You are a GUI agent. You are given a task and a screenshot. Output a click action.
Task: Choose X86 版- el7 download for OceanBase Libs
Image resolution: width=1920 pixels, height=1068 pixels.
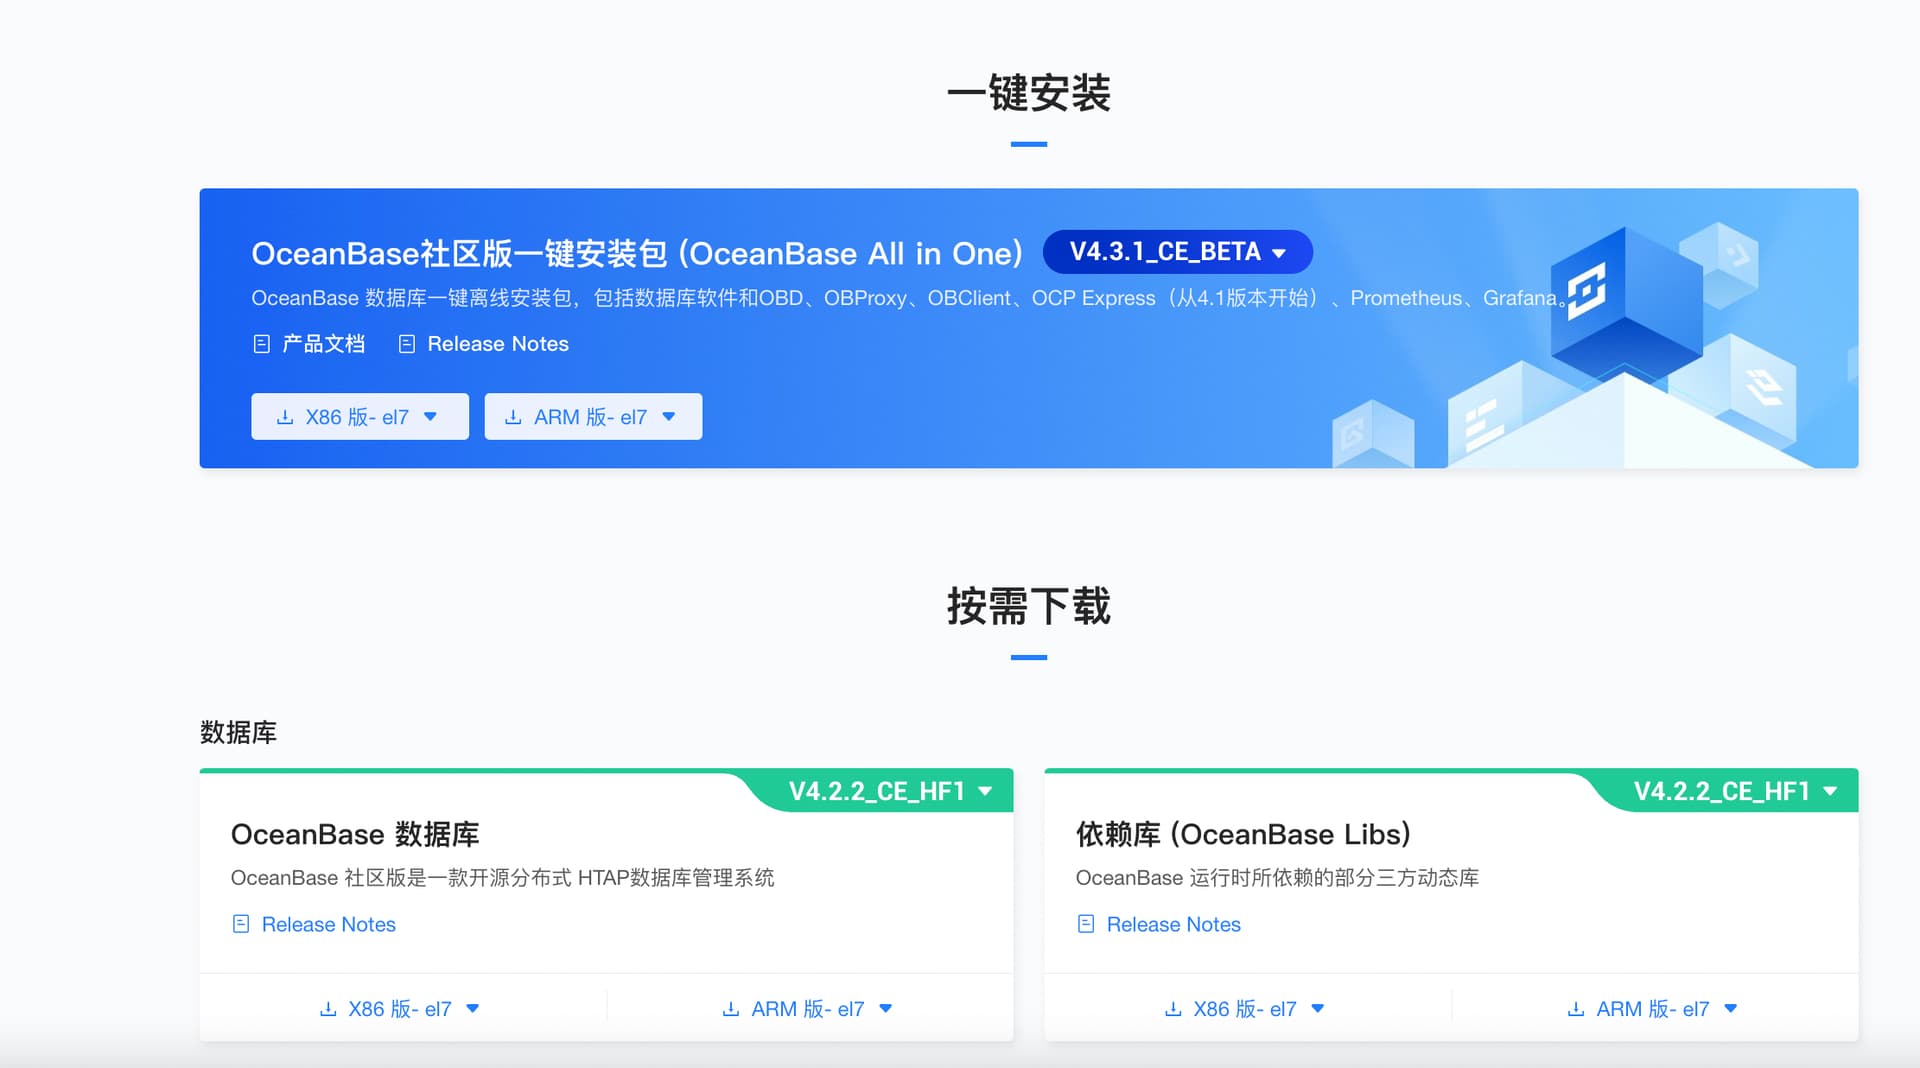coord(1246,1008)
